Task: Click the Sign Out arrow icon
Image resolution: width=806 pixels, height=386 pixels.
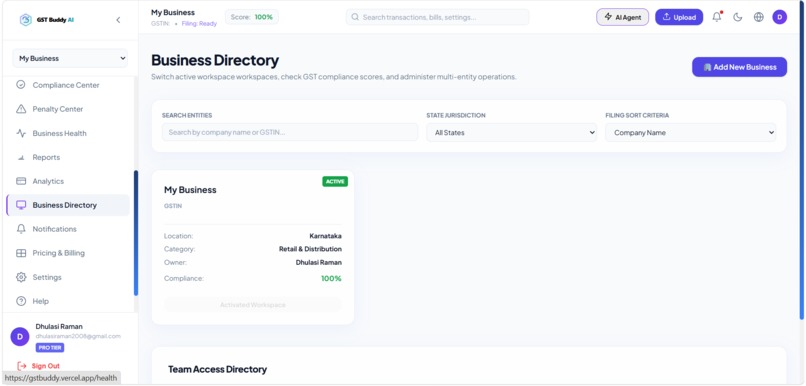Action: point(22,366)
